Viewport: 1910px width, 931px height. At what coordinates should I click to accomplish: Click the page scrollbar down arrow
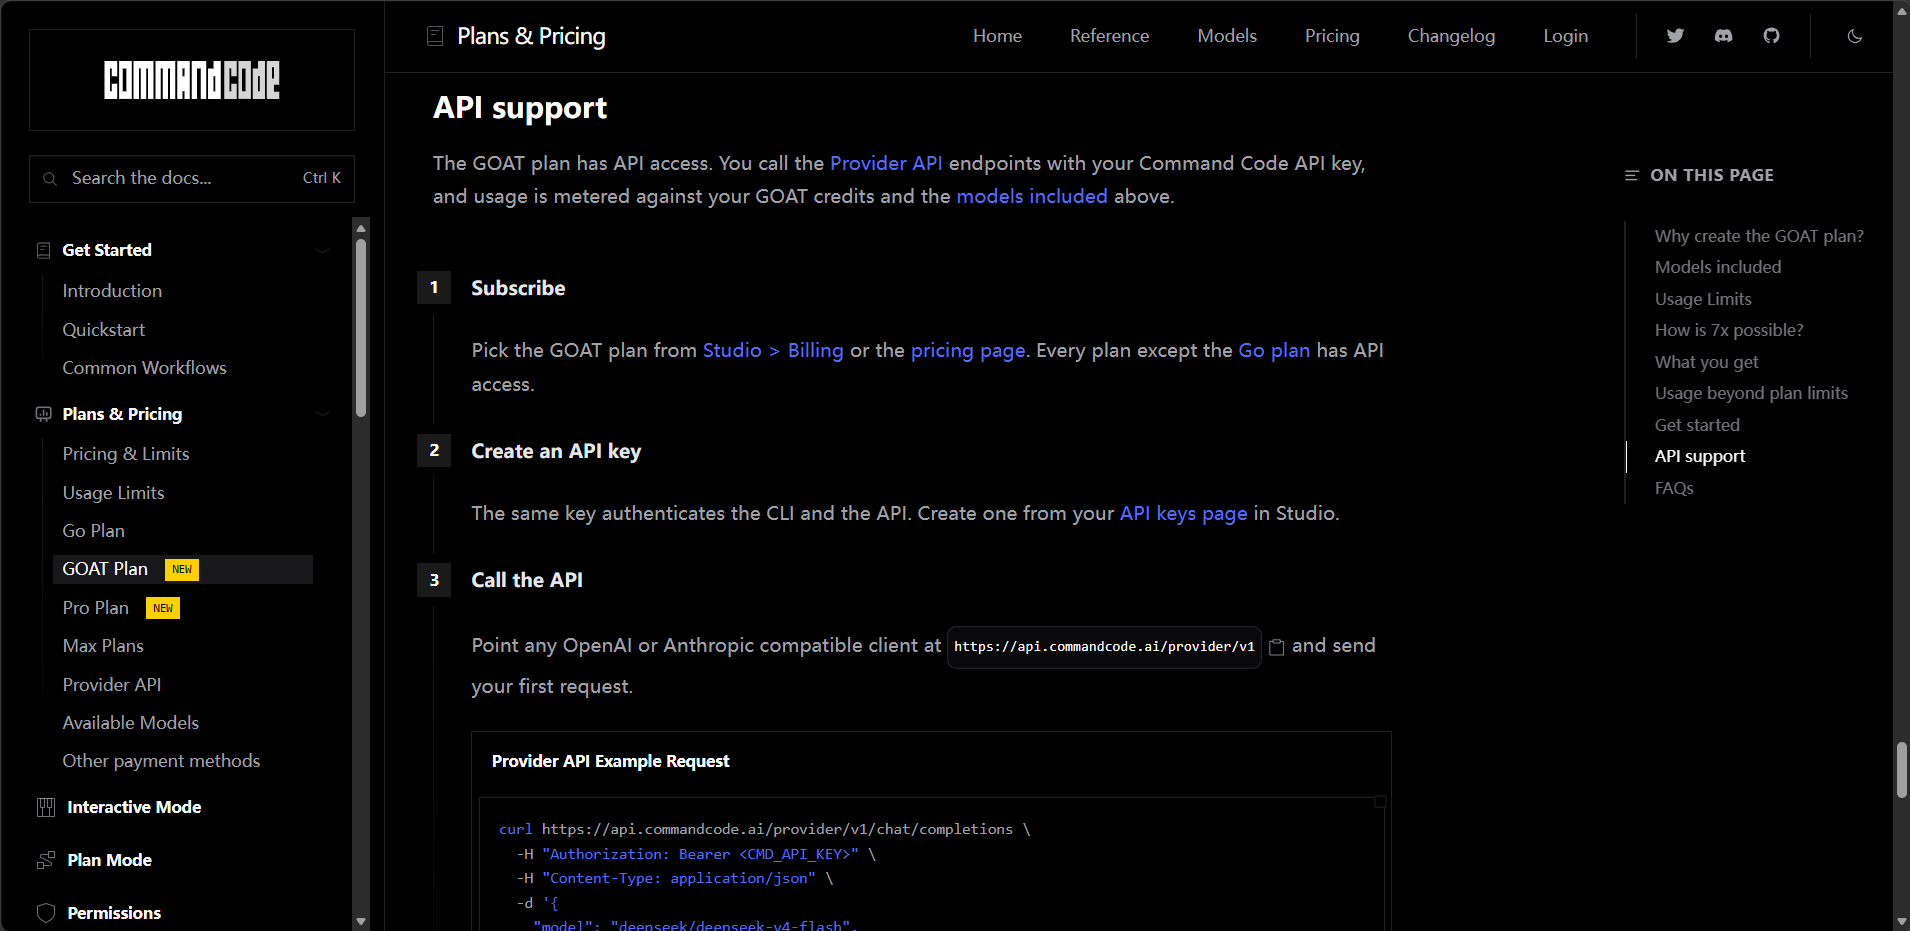1901,921
